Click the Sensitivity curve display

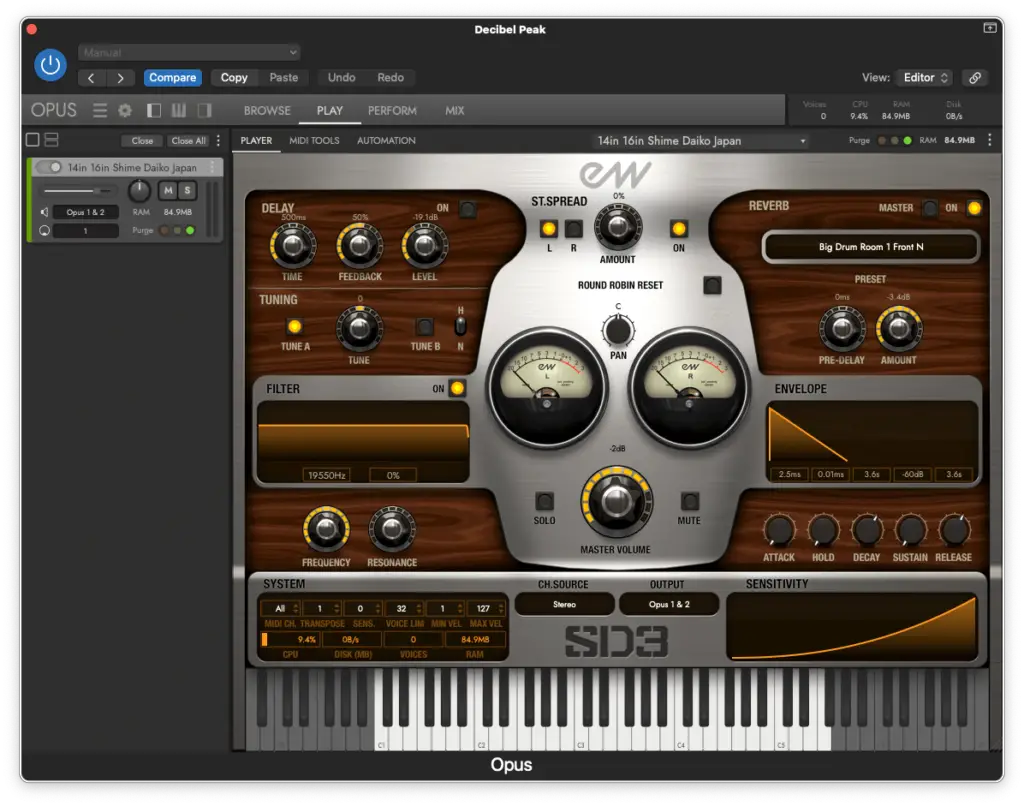coord(852,627)
